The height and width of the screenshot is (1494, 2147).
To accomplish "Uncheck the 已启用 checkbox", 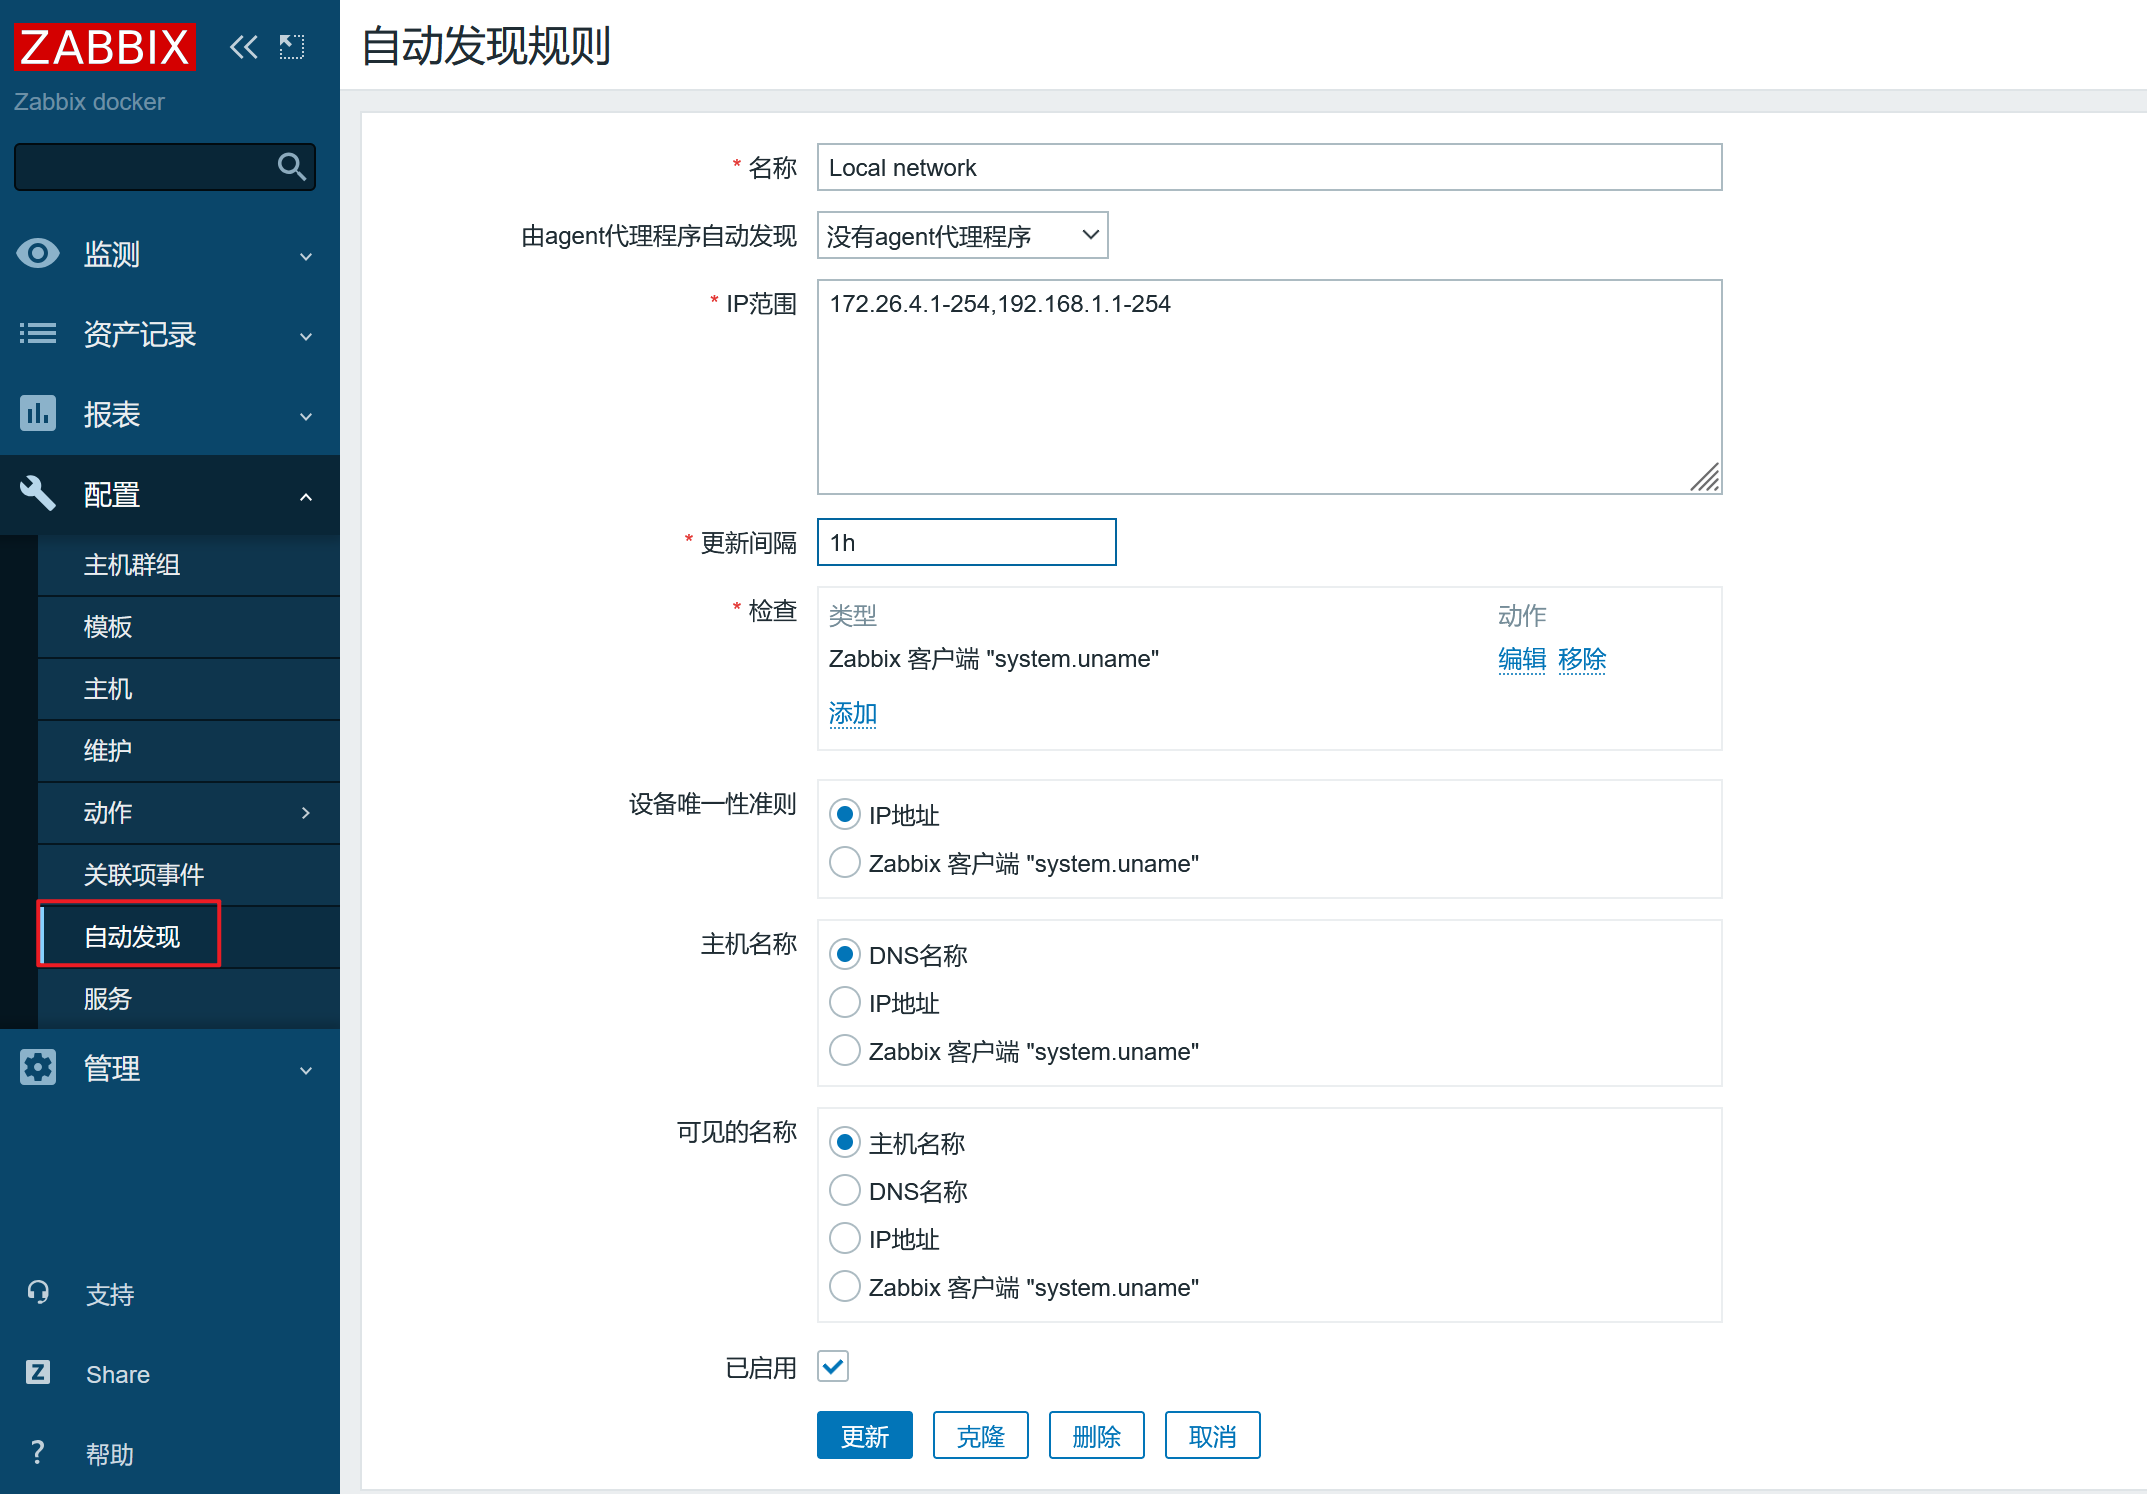I will point(833,1366).
